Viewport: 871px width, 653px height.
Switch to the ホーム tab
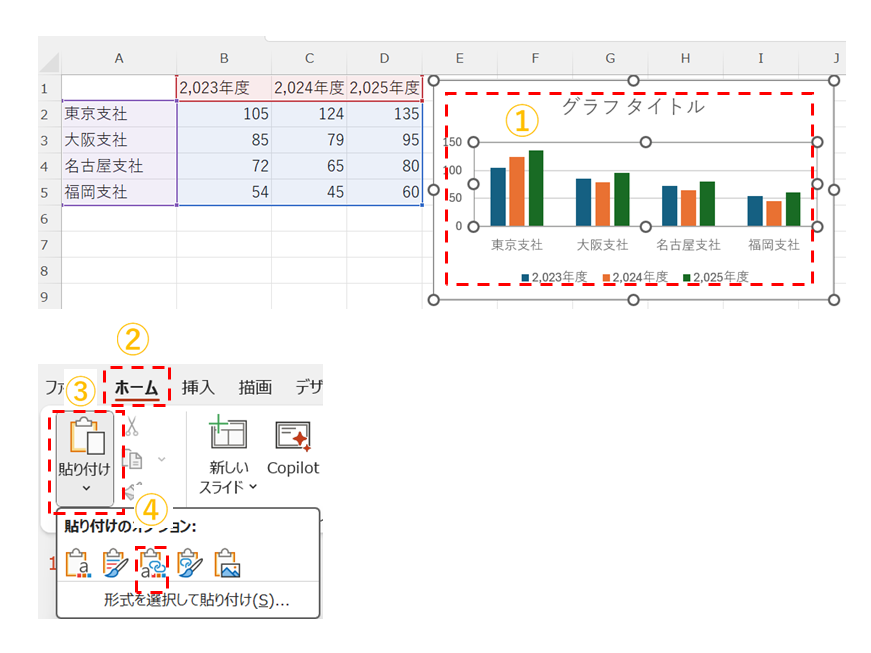[x=136, y=388]
